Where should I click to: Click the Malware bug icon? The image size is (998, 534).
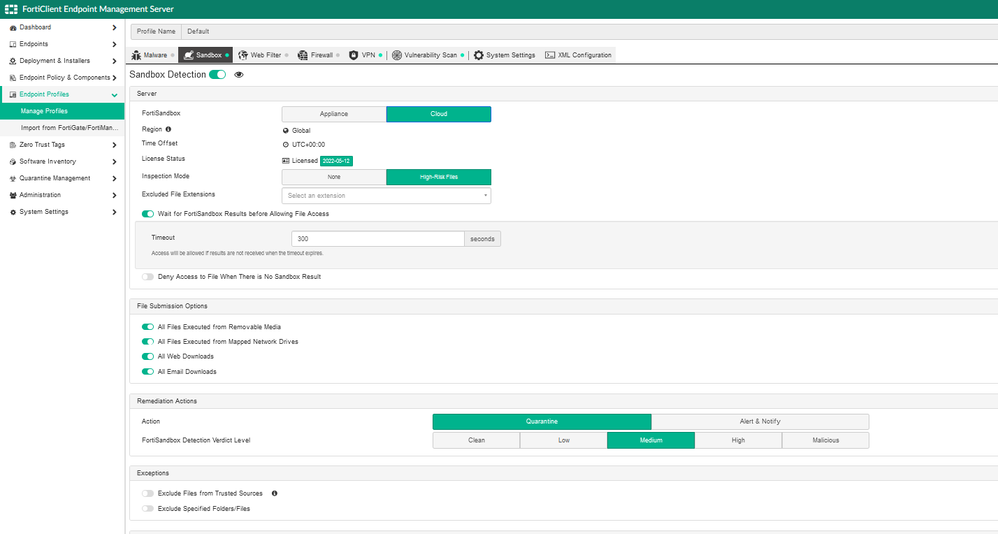coord(136,55)
